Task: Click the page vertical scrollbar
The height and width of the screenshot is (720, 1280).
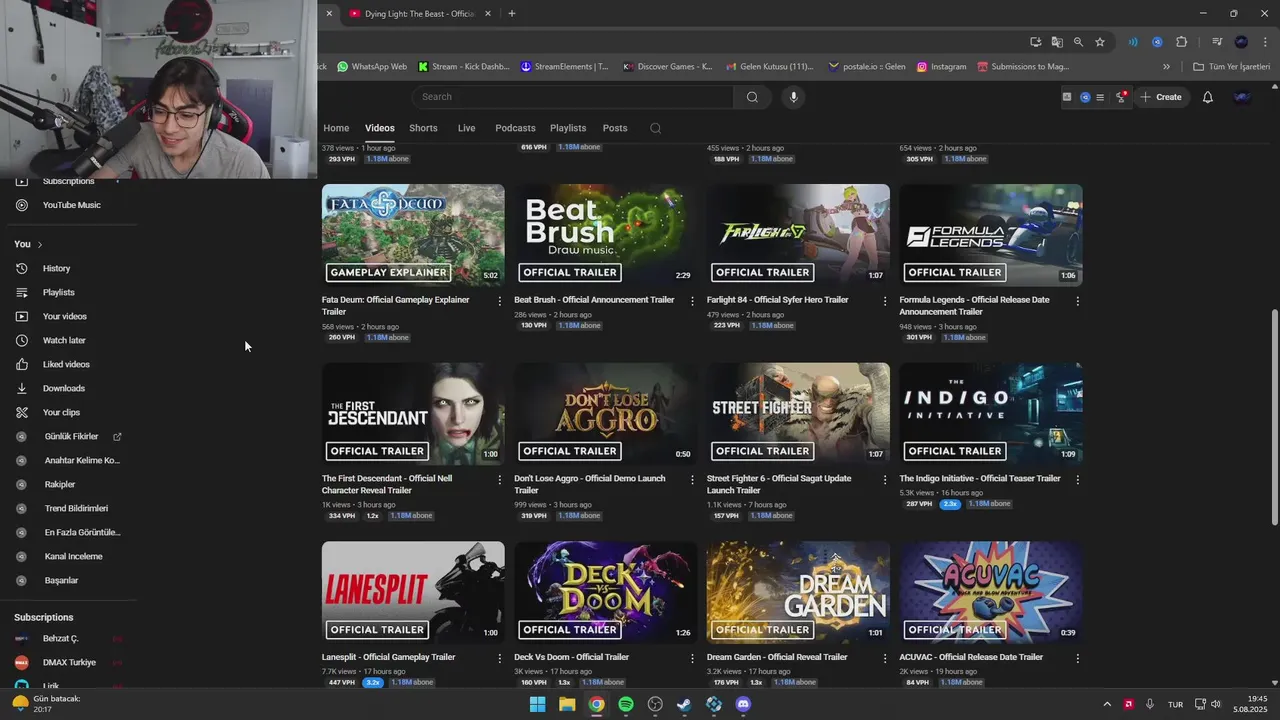Action: [x=1274, y=417]
